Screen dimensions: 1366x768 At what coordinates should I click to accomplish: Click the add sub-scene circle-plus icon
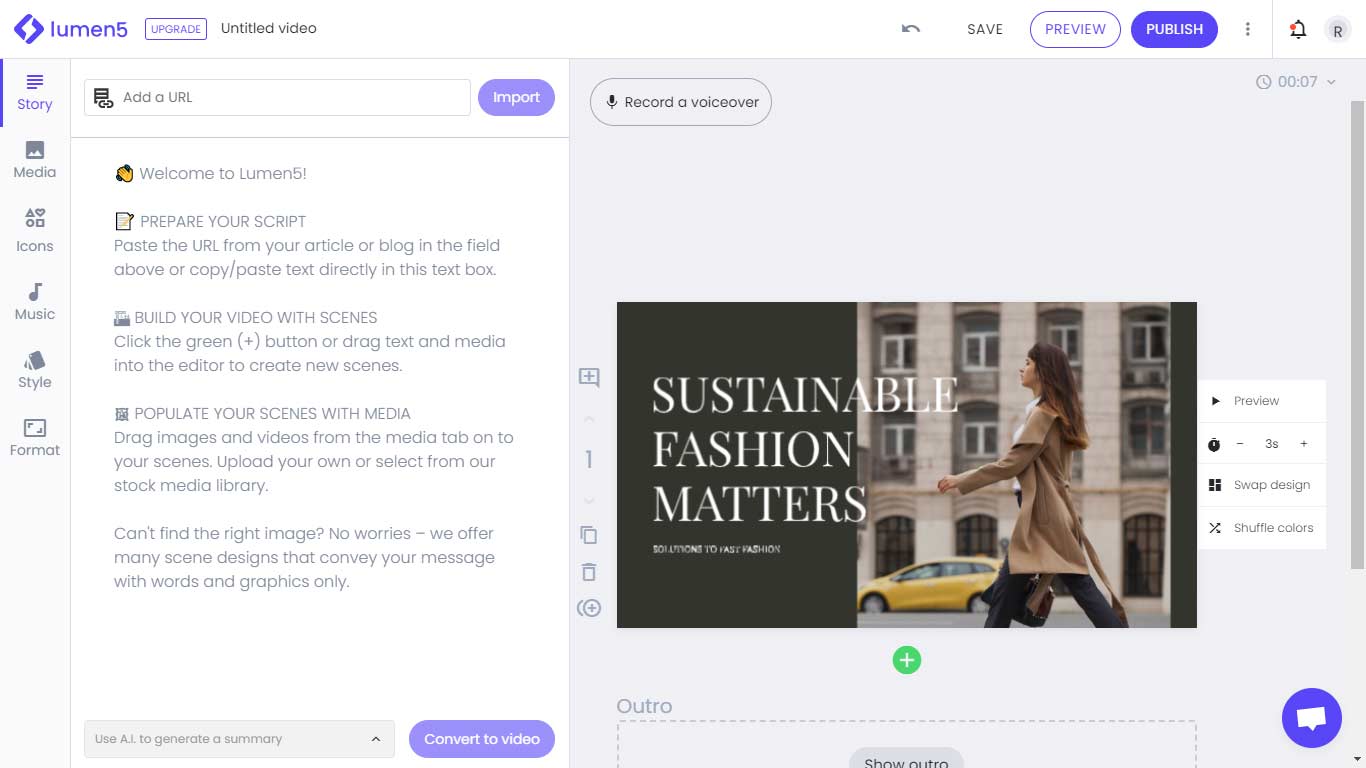point(589,608)
